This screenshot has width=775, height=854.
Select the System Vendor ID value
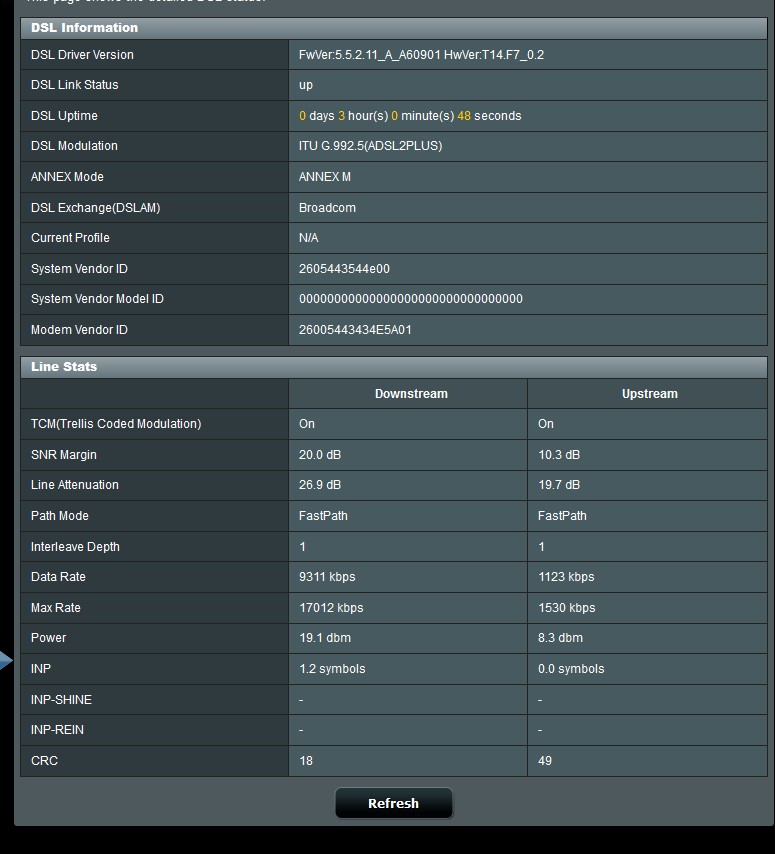click(344, 269)
